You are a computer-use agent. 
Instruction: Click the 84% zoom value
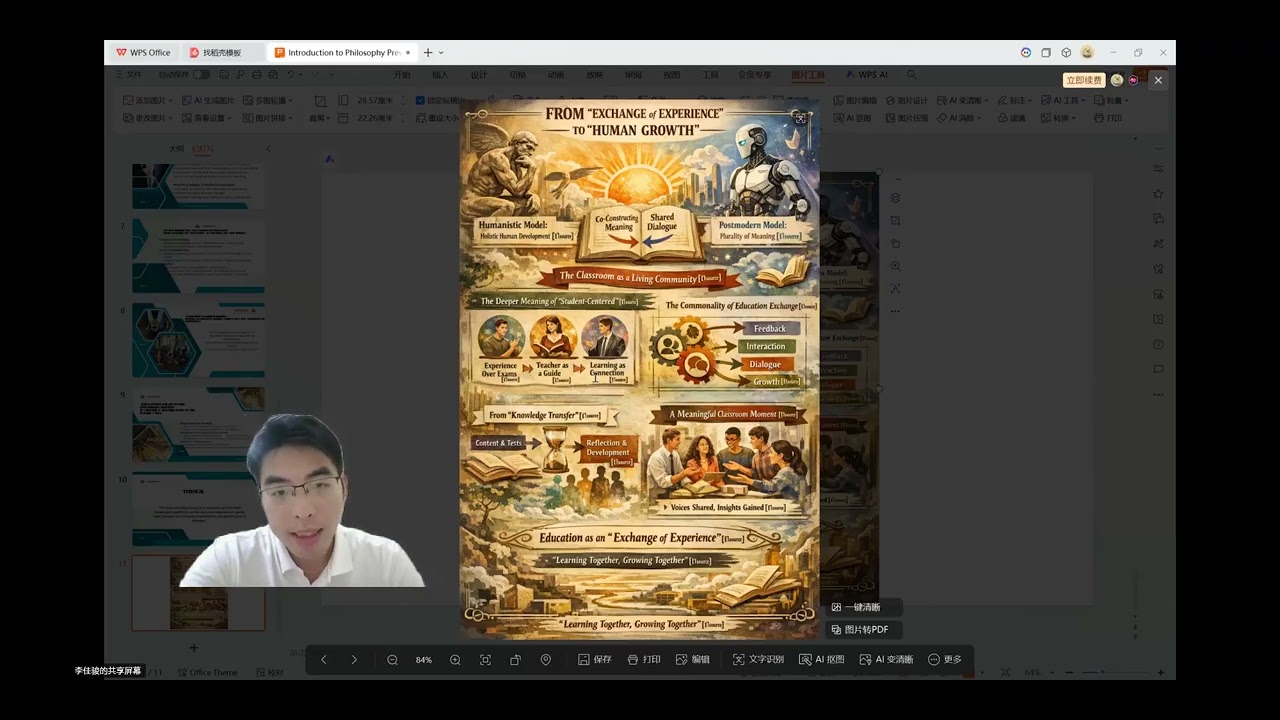click(424, 660)
